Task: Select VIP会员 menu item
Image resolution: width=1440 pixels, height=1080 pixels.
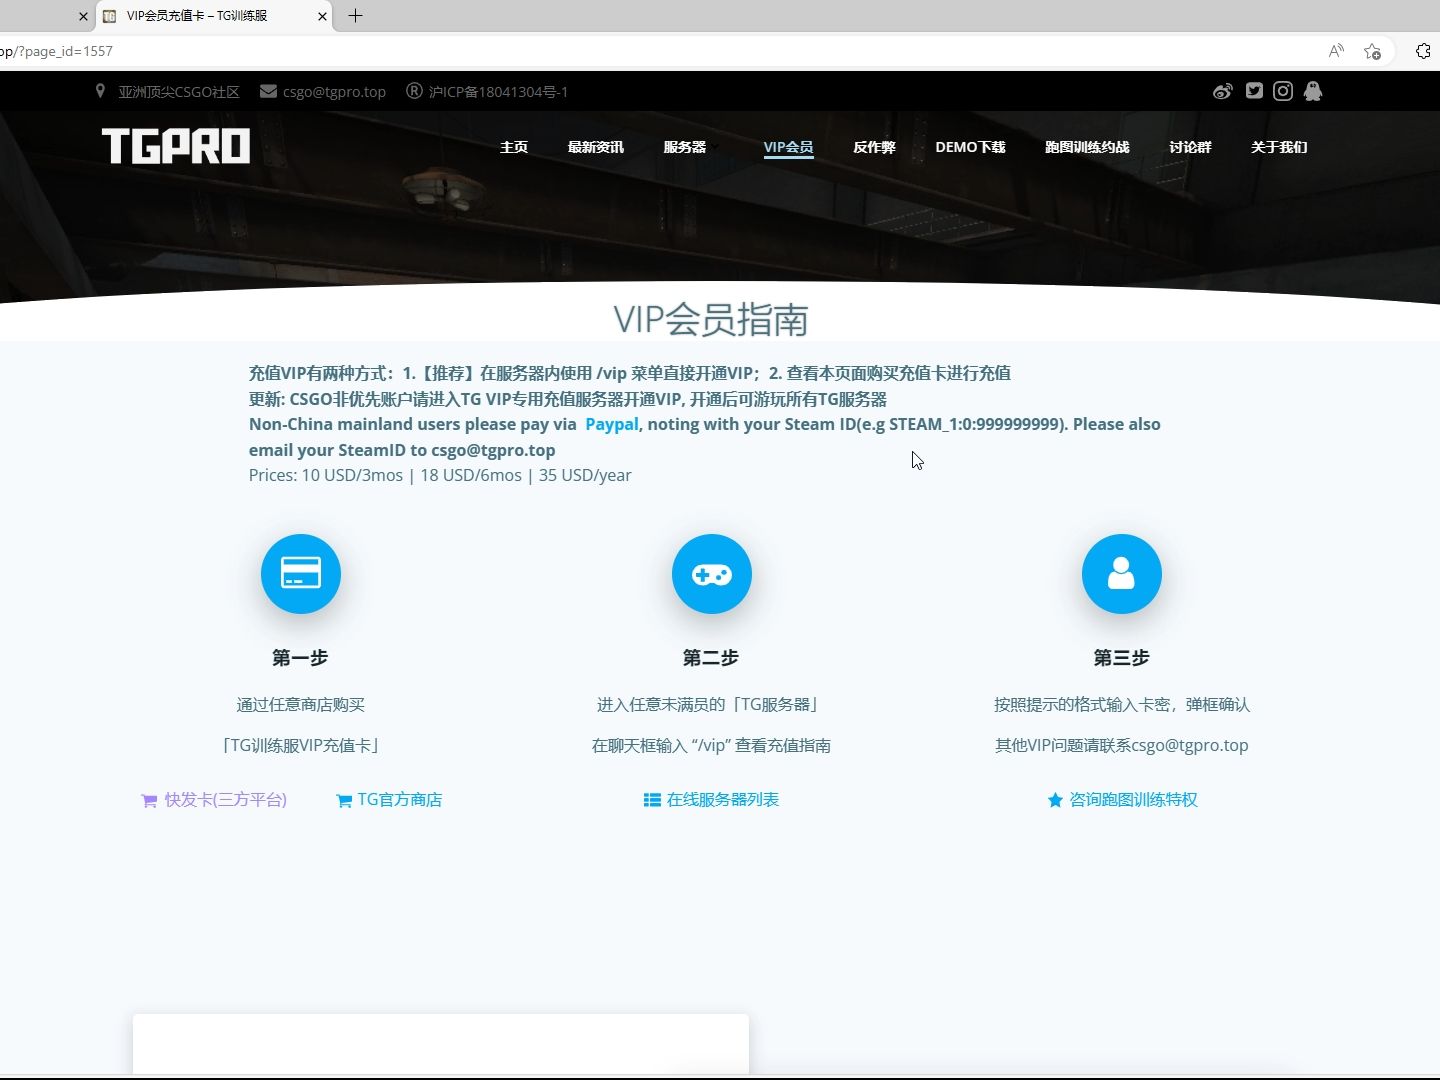Action: (x=788, y=147)
